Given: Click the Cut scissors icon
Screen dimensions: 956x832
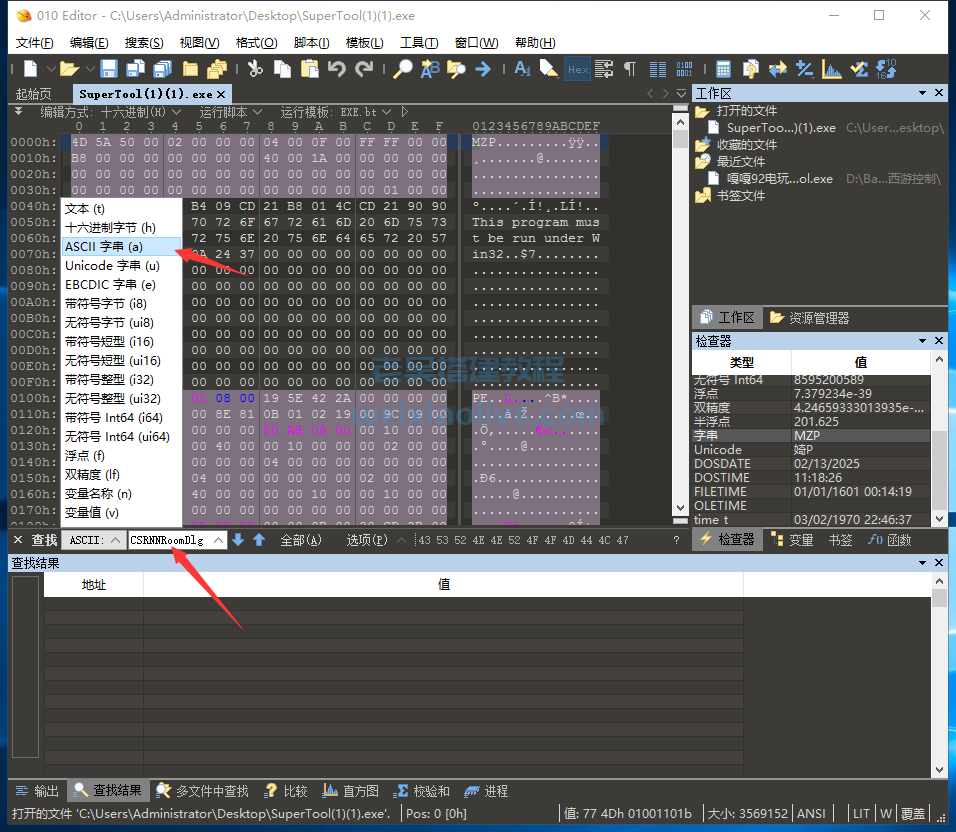Looking at the screenshot, I should [x=255, y=69].
